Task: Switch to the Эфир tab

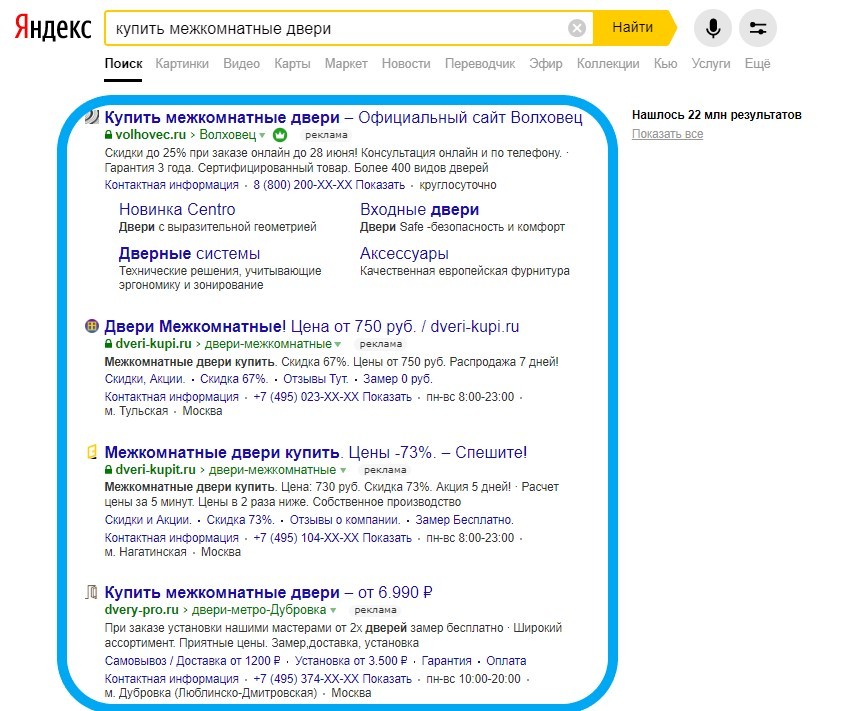Action: click(x=546, y=64)
